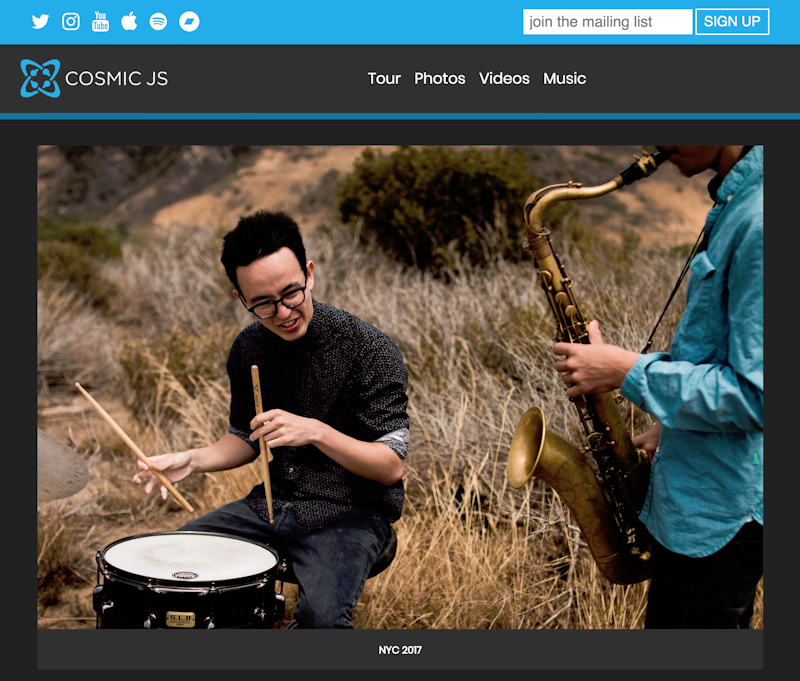Open the Spotify icon link

click(158, 21)
